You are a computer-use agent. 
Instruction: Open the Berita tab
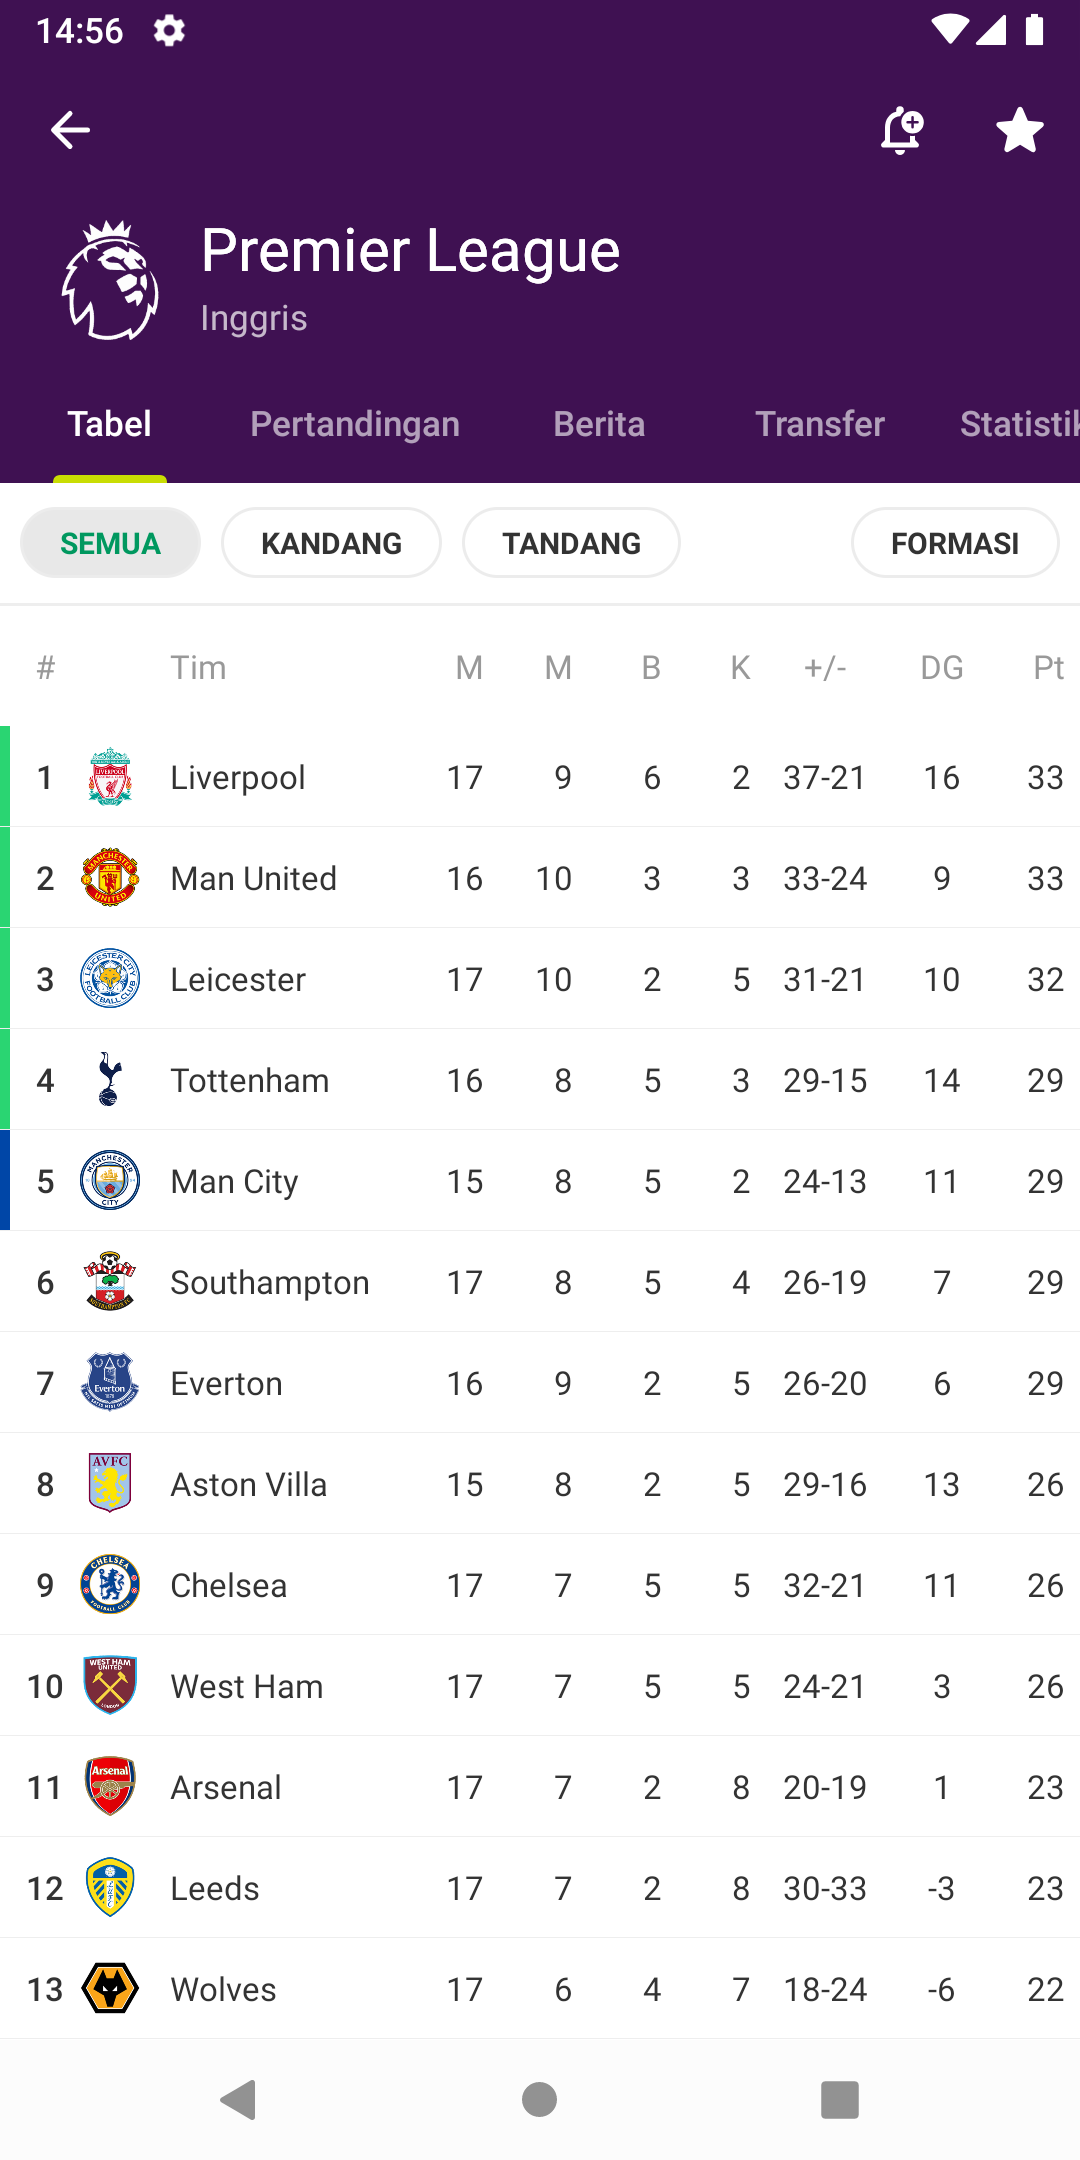[x=599, y=424]
